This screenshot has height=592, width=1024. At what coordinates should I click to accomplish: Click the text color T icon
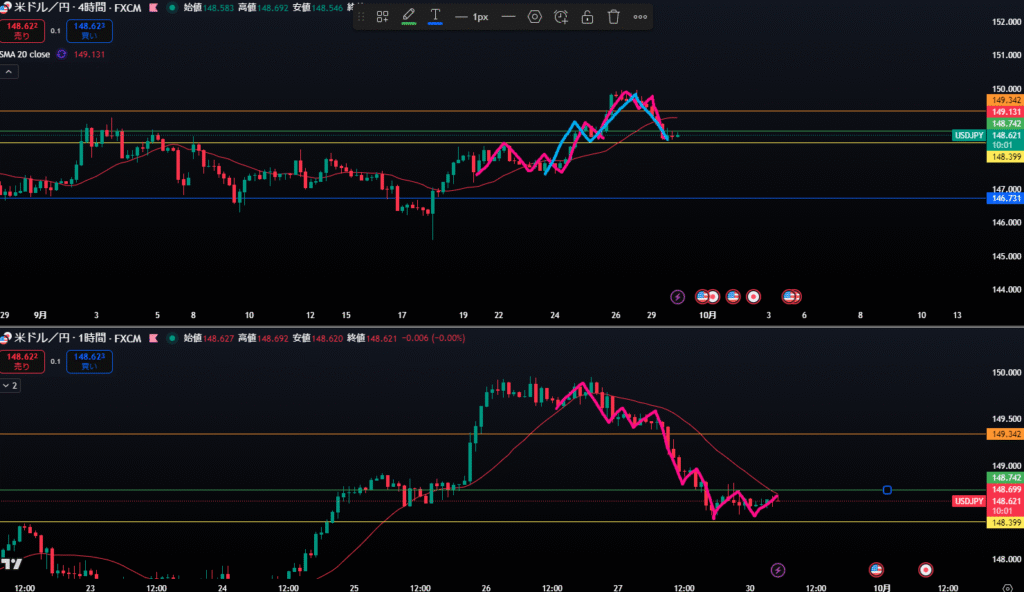pyautogui.click(x=435, y=17)
